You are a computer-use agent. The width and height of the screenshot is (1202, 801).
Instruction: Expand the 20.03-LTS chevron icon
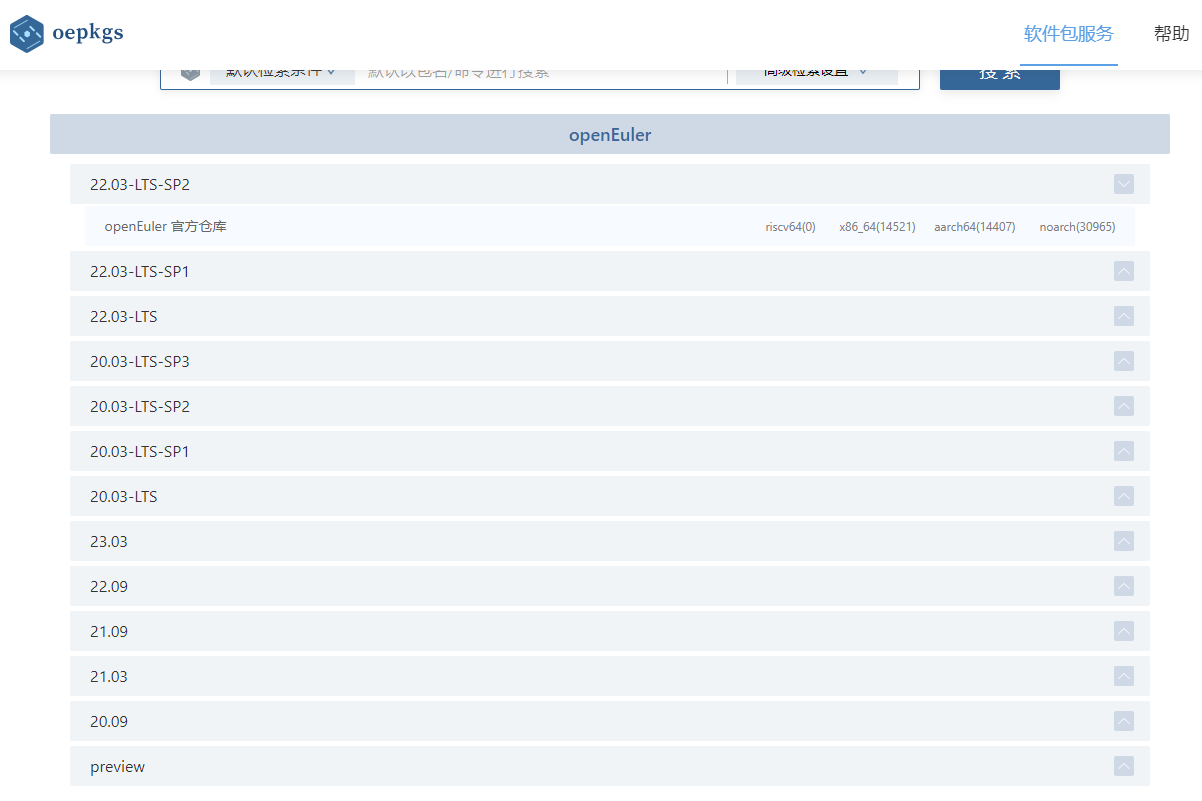(1123, 496)
